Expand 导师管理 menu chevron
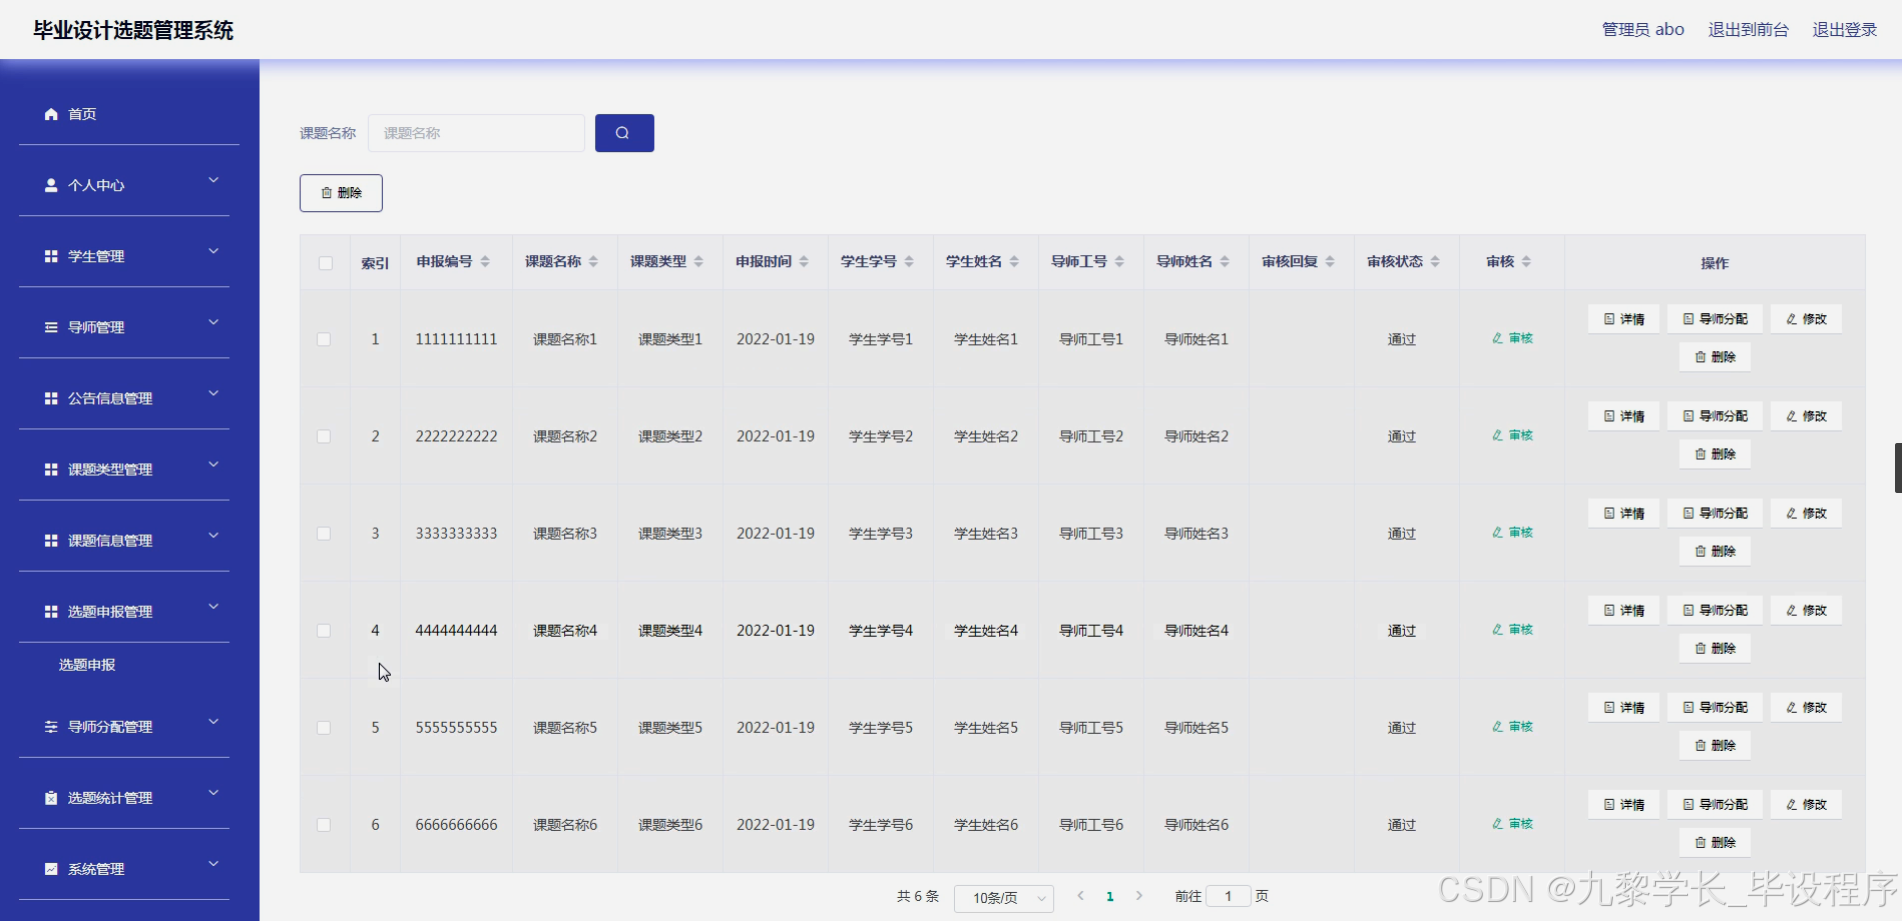 (x=213, y=322)
